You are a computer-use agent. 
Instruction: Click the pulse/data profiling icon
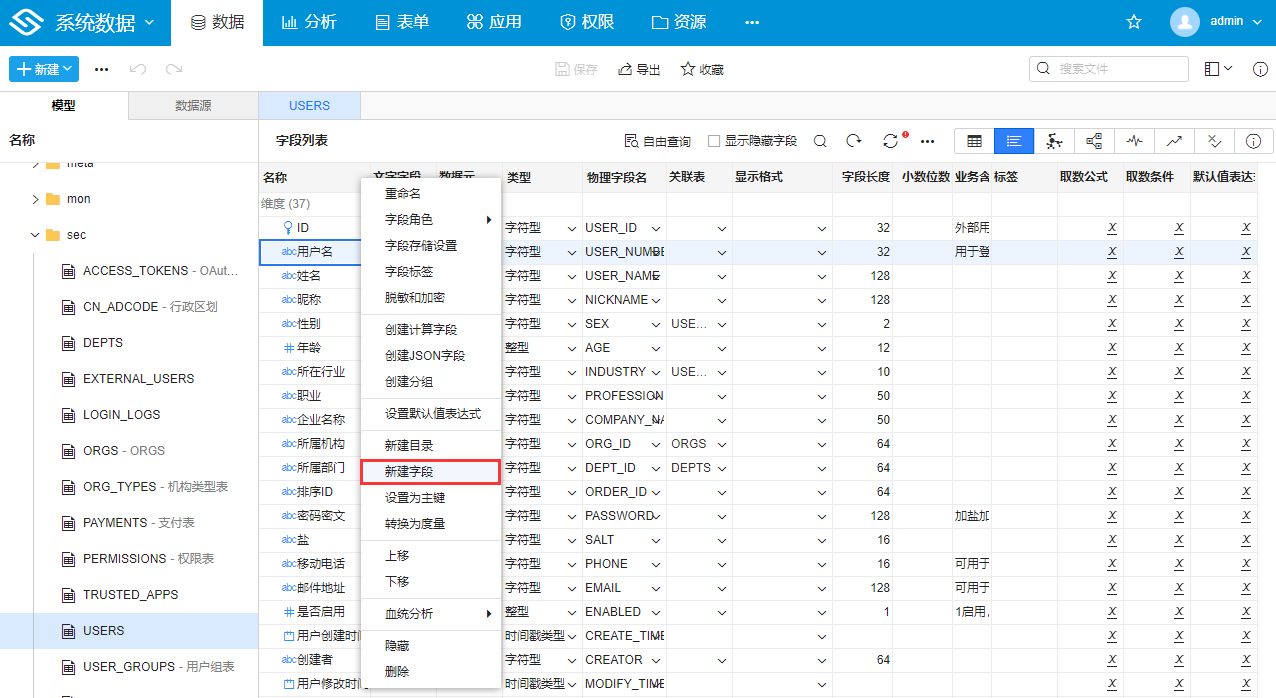(1133, 140)
